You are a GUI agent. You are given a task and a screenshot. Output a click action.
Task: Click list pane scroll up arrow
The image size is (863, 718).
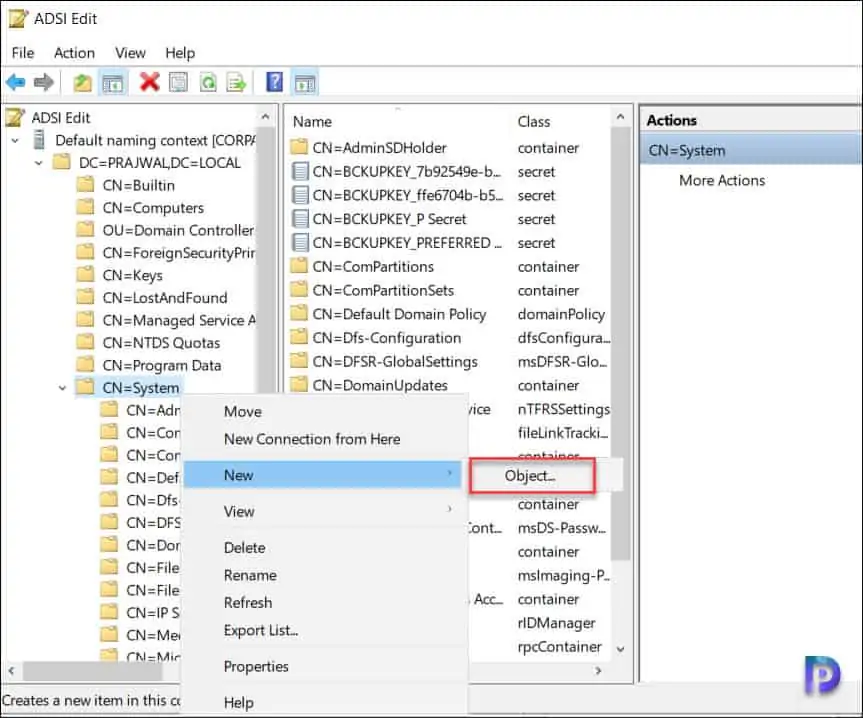[x=621, y=117]
